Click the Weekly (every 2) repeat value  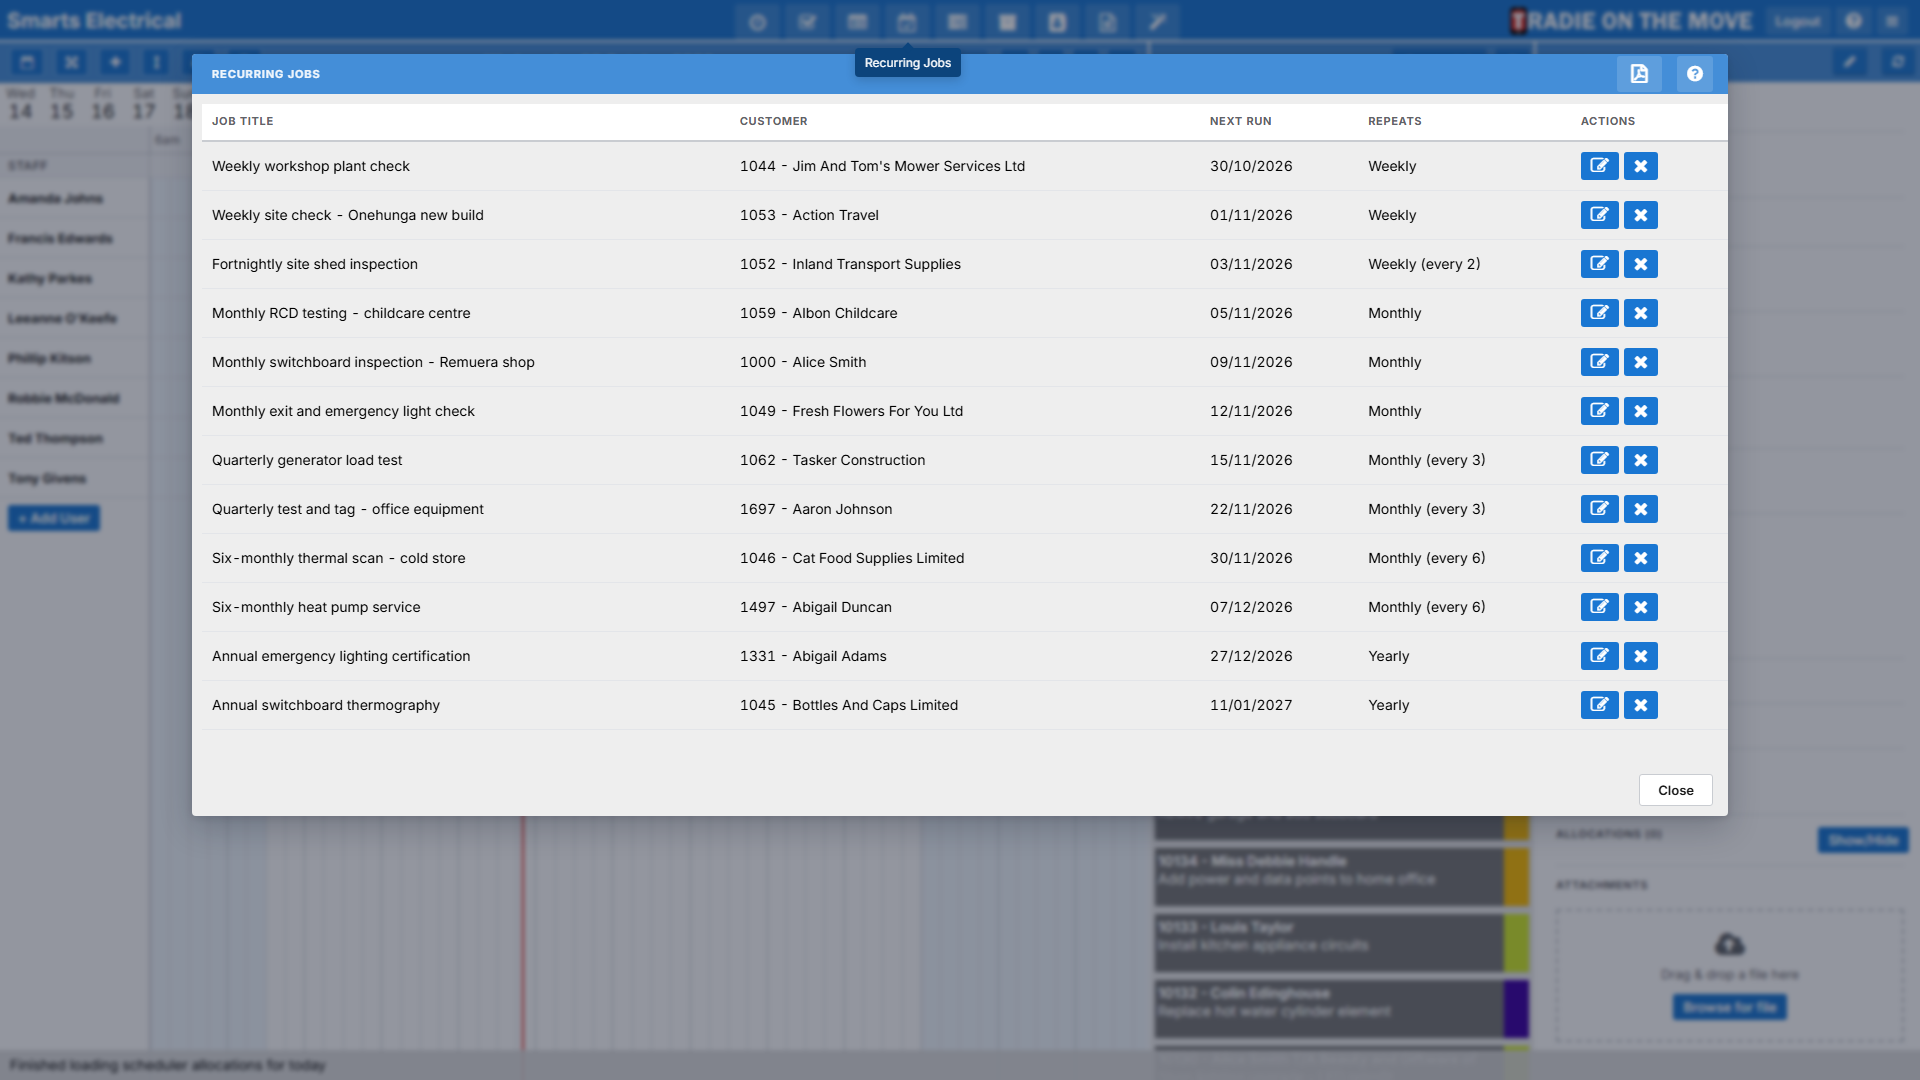(1424, 264)
